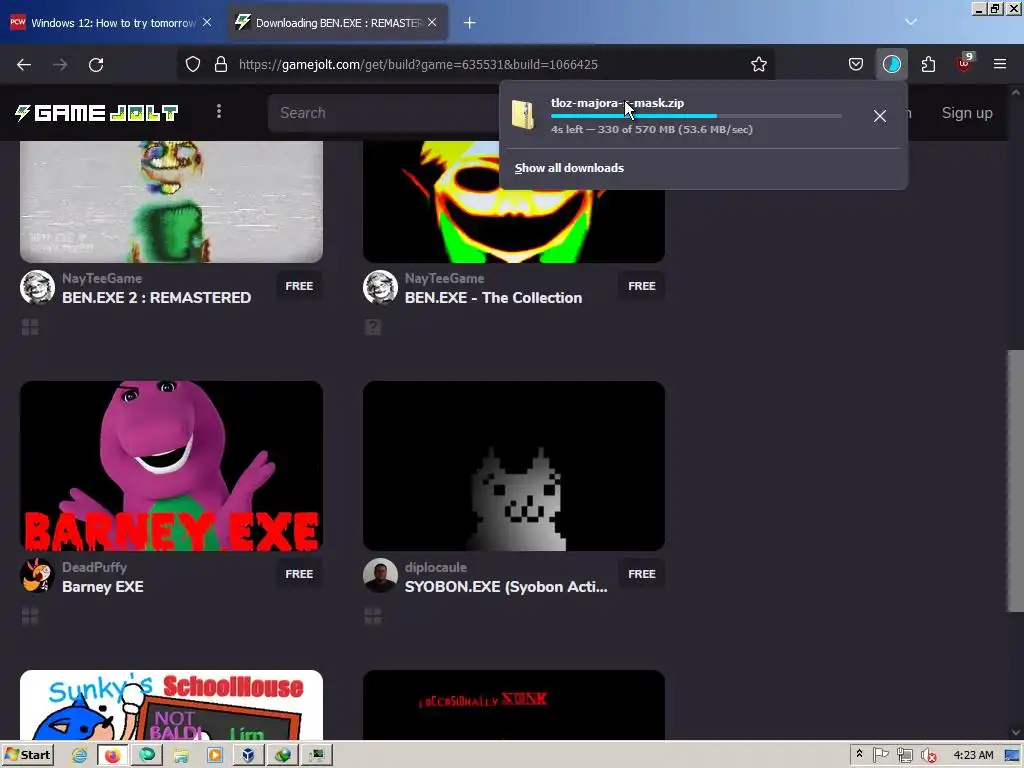Click Windows platform icon under SYOBON.EXE
This screenshot has width=1024, height=768.
point(373,616)
